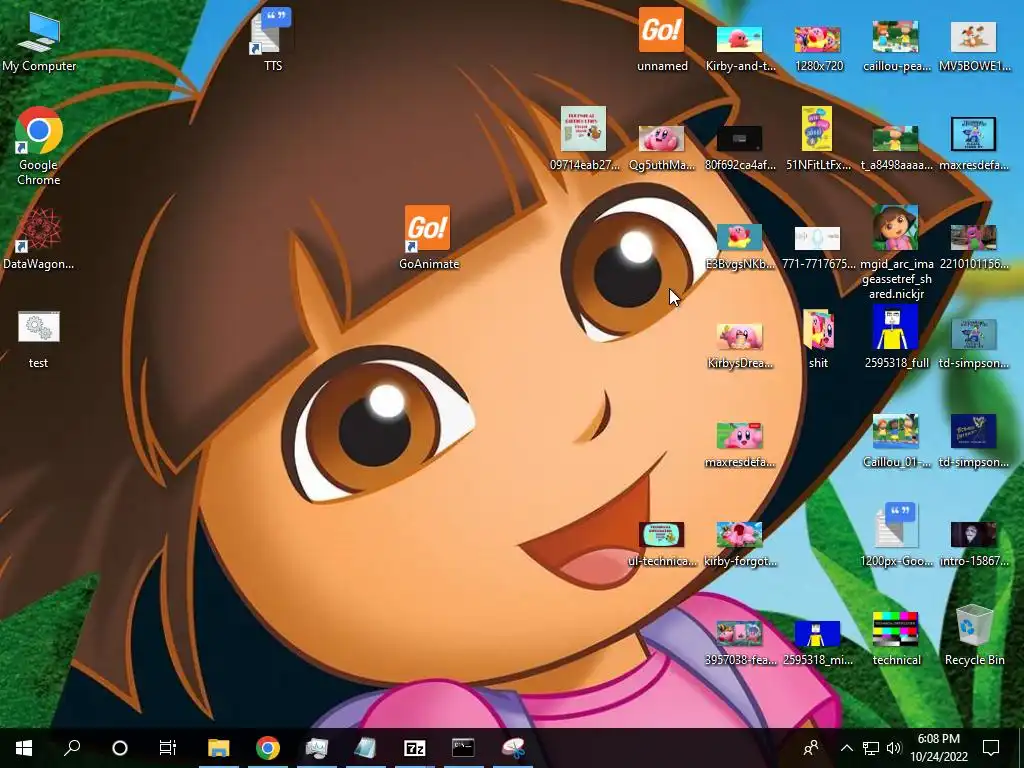Select the MV5BOWE1... image file
This screenshot has width=1024, height=768.
[974, 46]
